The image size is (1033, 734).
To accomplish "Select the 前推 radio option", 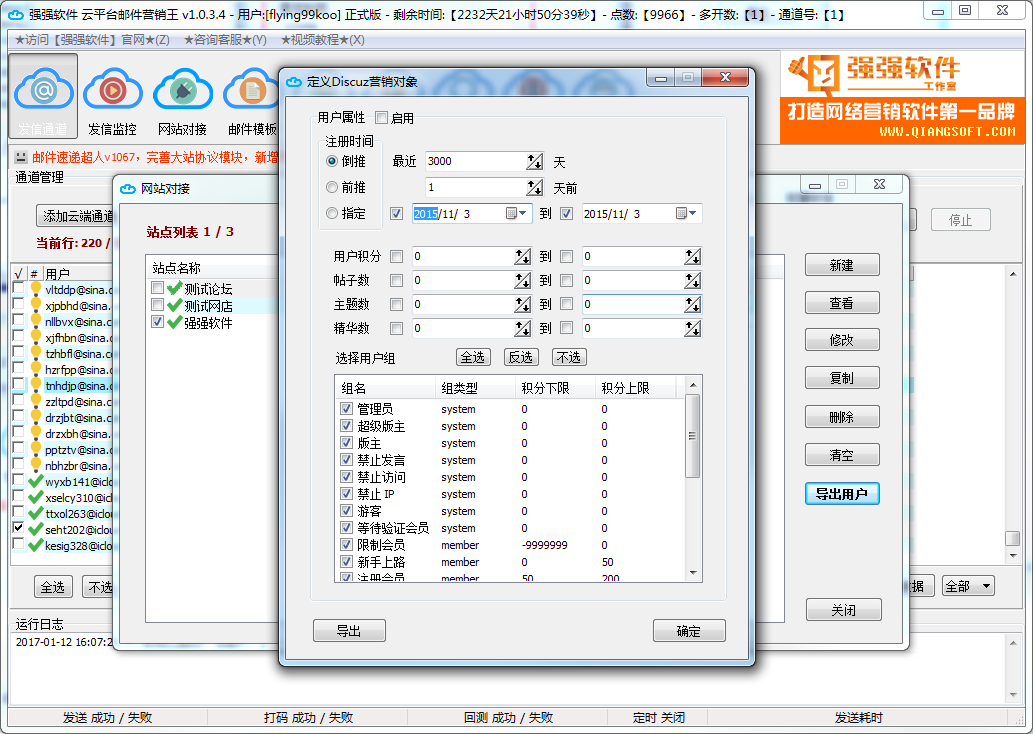I will [x=332, y=188].
